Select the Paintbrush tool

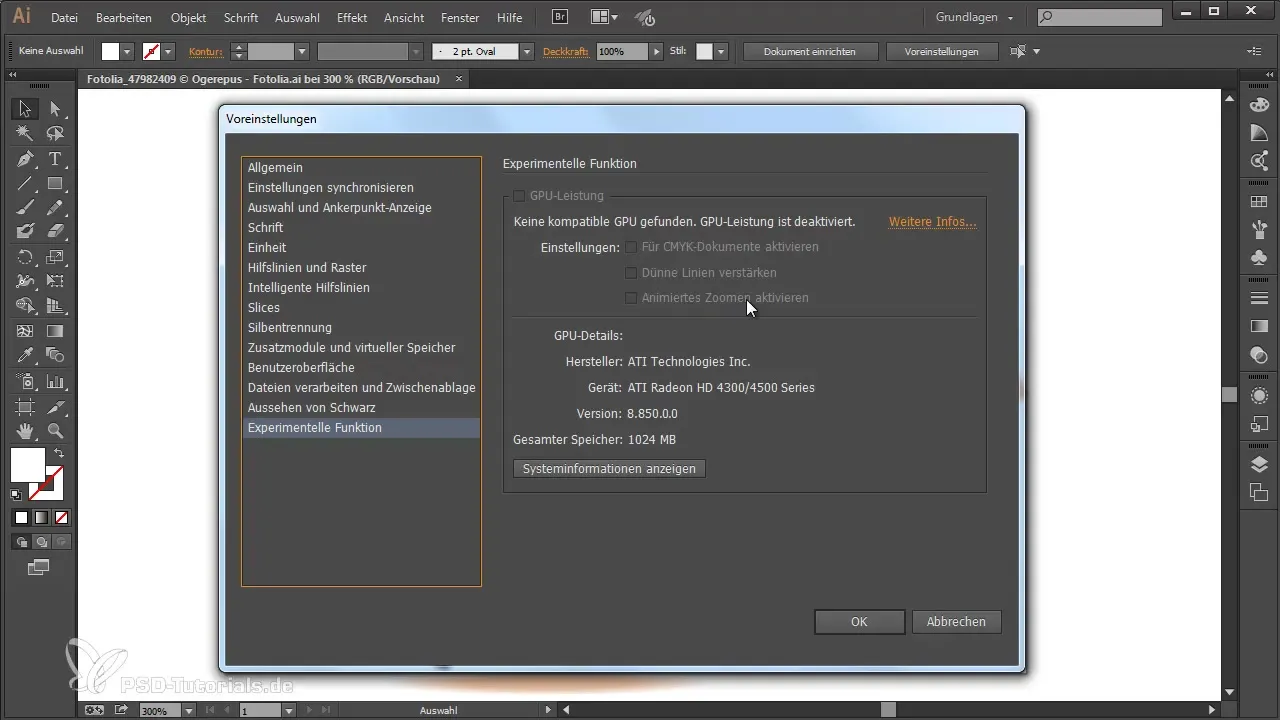click(x=25, y=207)
